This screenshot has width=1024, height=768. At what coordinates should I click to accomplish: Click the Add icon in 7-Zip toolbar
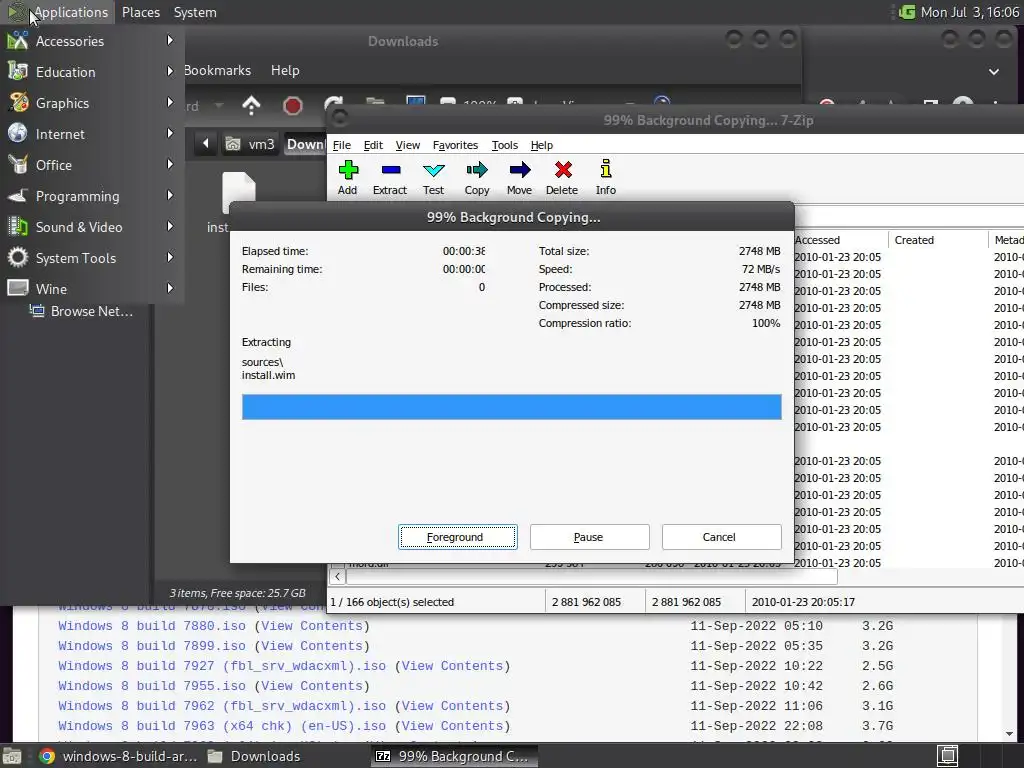click(x=348, y=170)
